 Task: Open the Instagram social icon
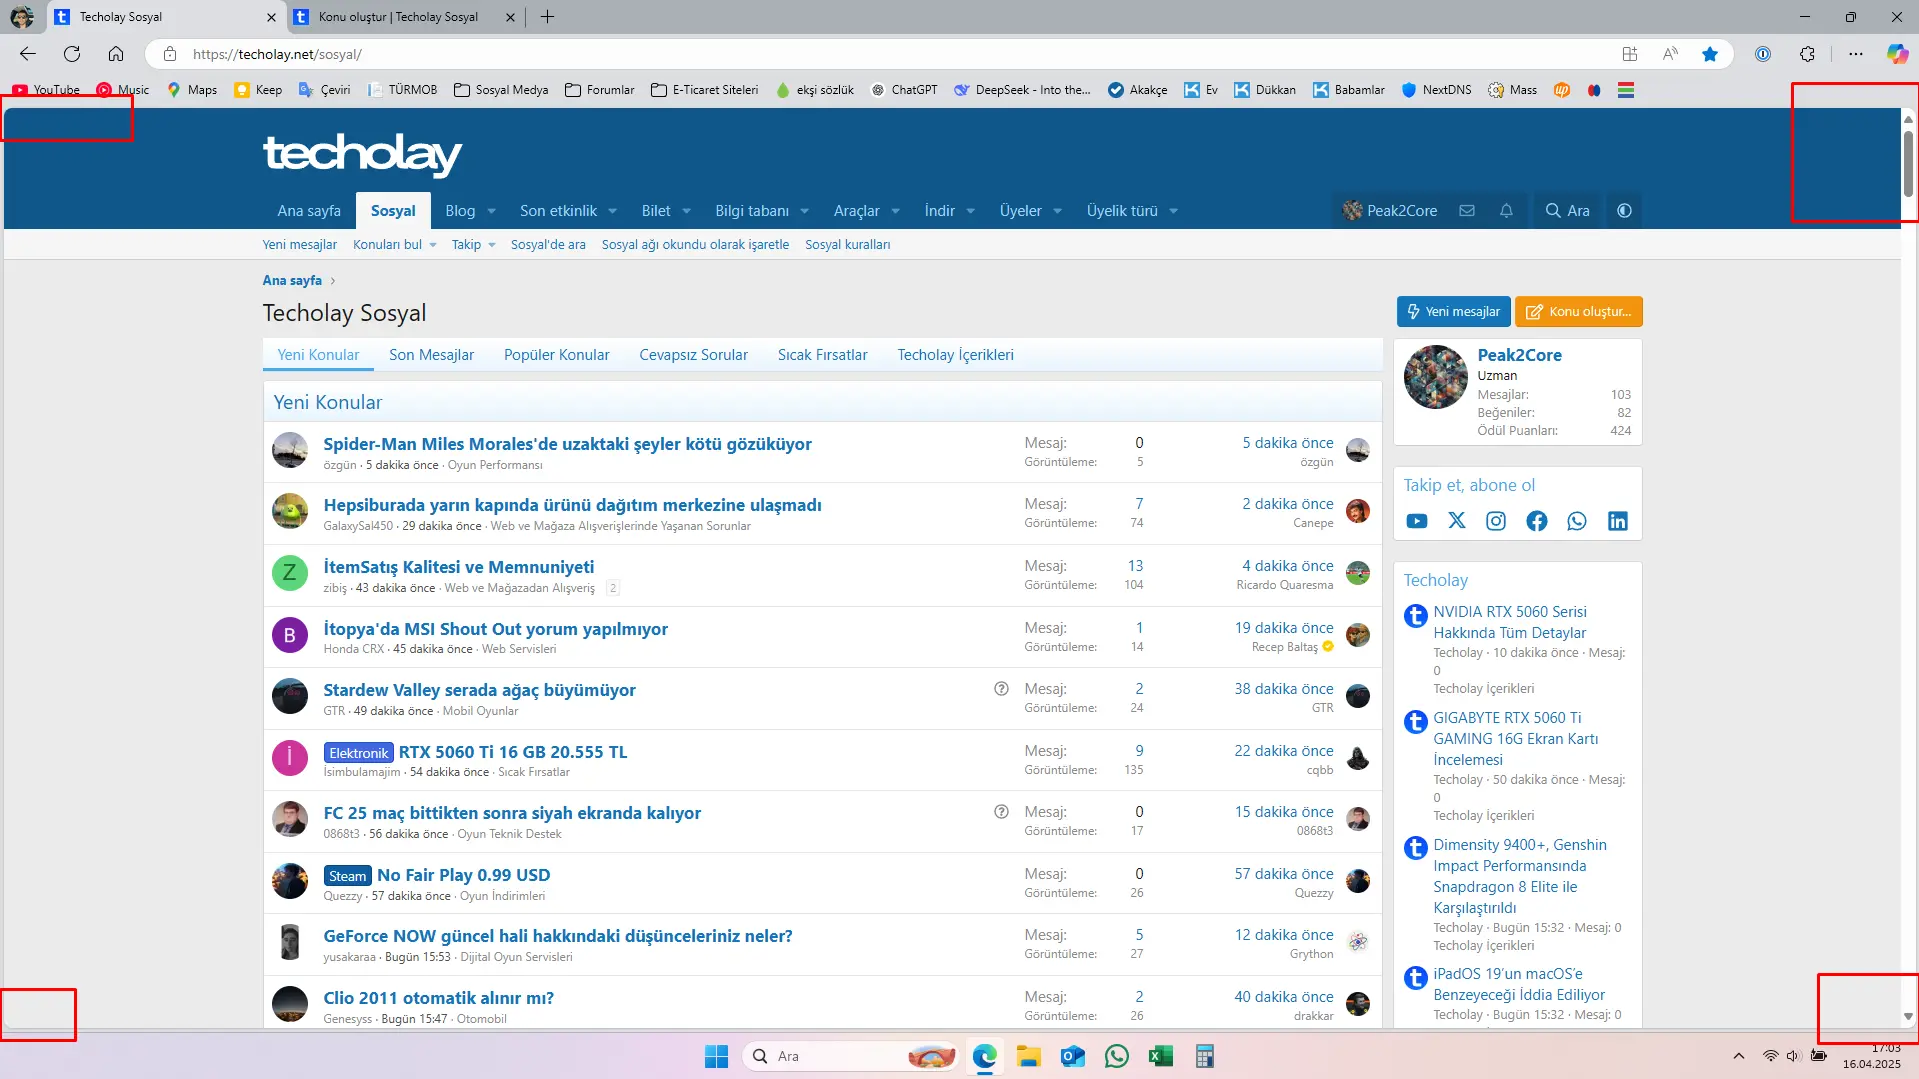(x=1496, y=521)
